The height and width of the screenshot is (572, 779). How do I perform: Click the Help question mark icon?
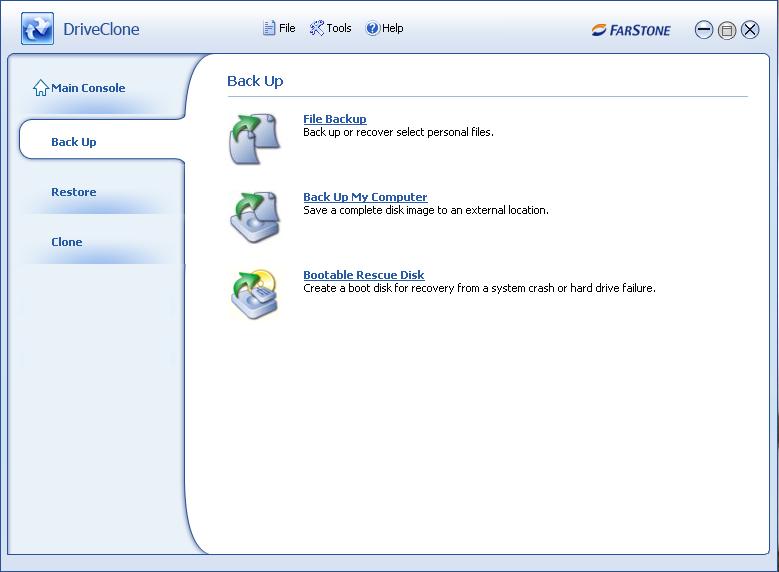[372, 28]
